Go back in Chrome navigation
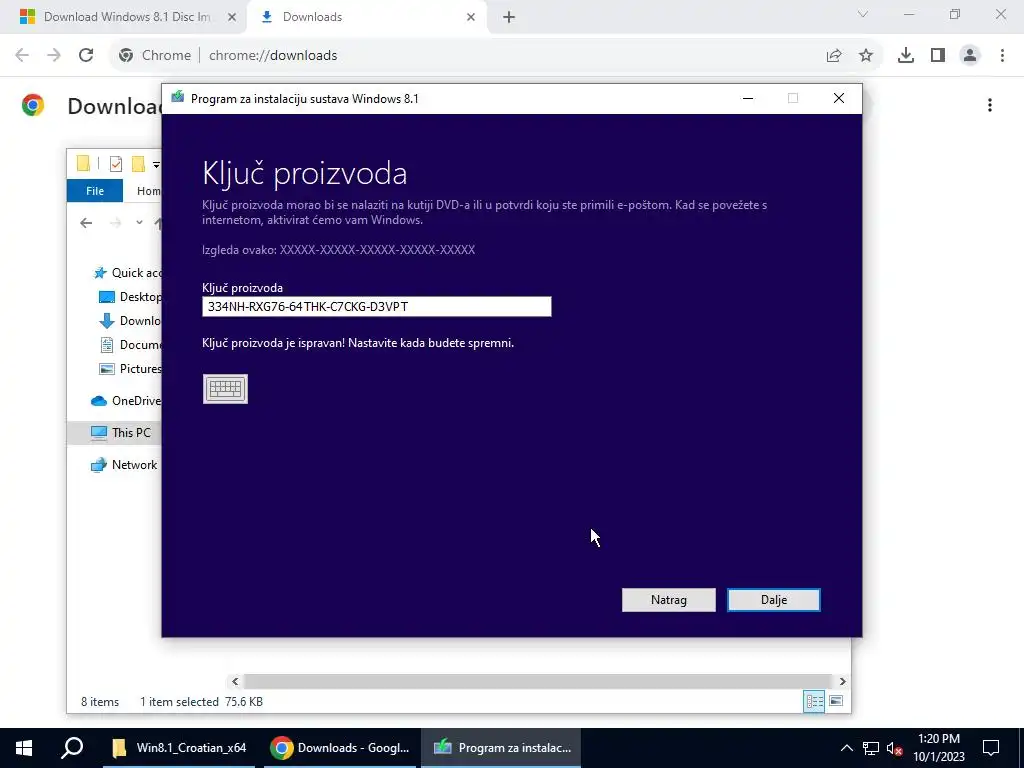Screen dimensions: 1024x768 [22, 56]
